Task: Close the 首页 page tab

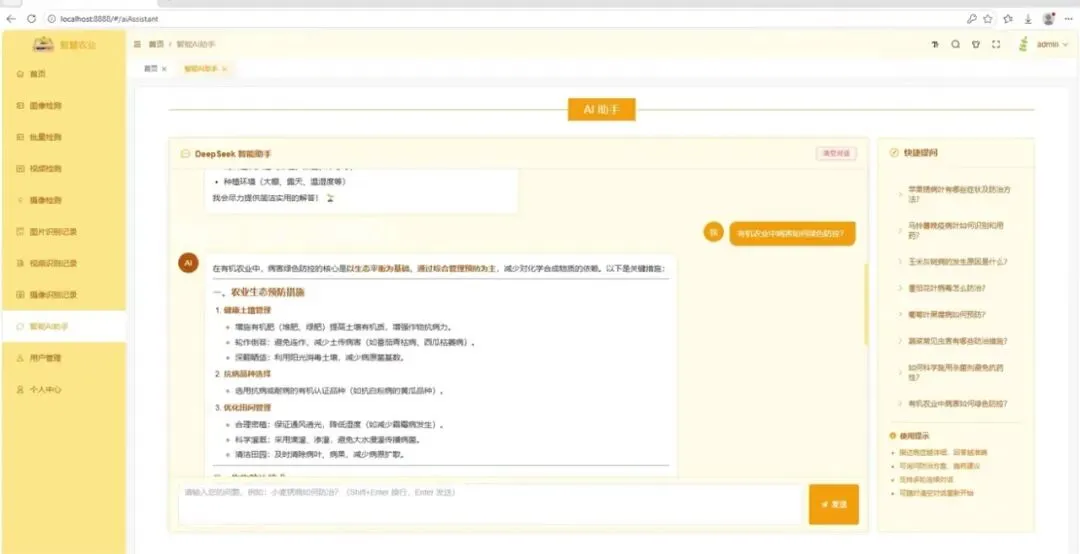Action: coord(164,69)
